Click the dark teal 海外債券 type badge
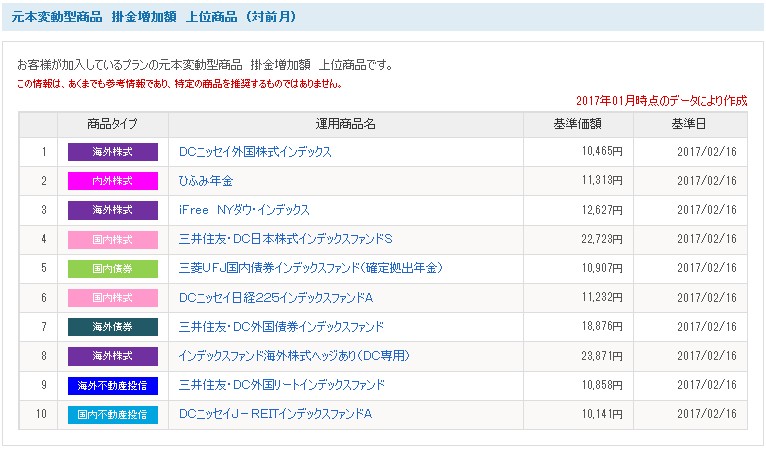 [113, 327]
